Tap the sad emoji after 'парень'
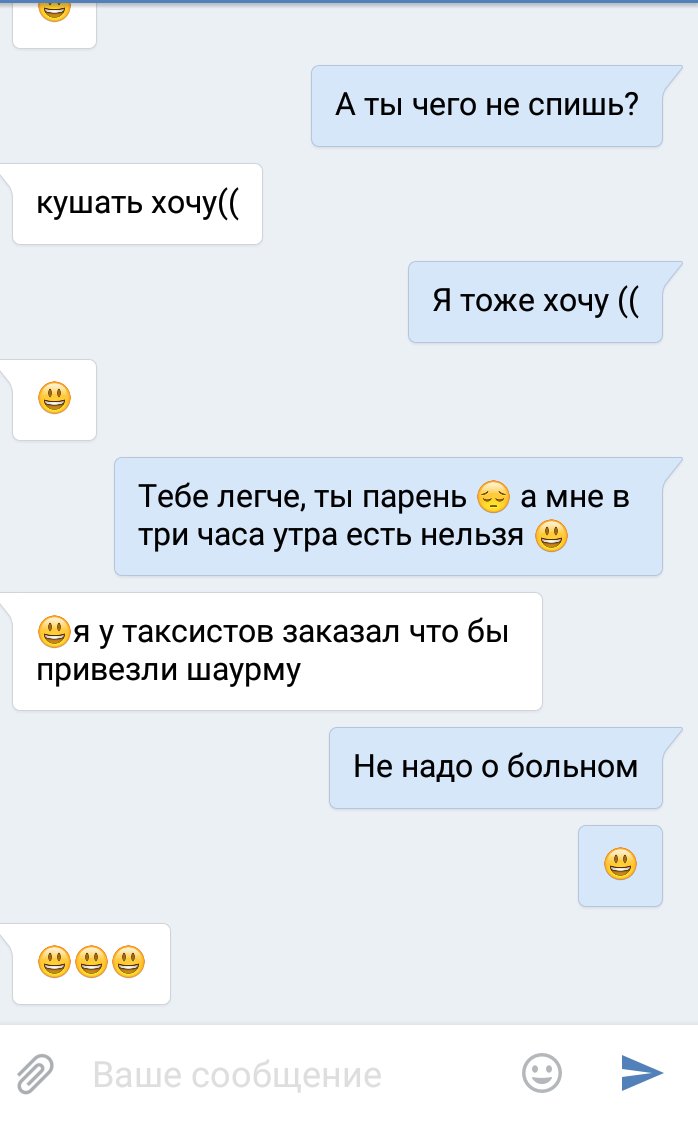 493,497
